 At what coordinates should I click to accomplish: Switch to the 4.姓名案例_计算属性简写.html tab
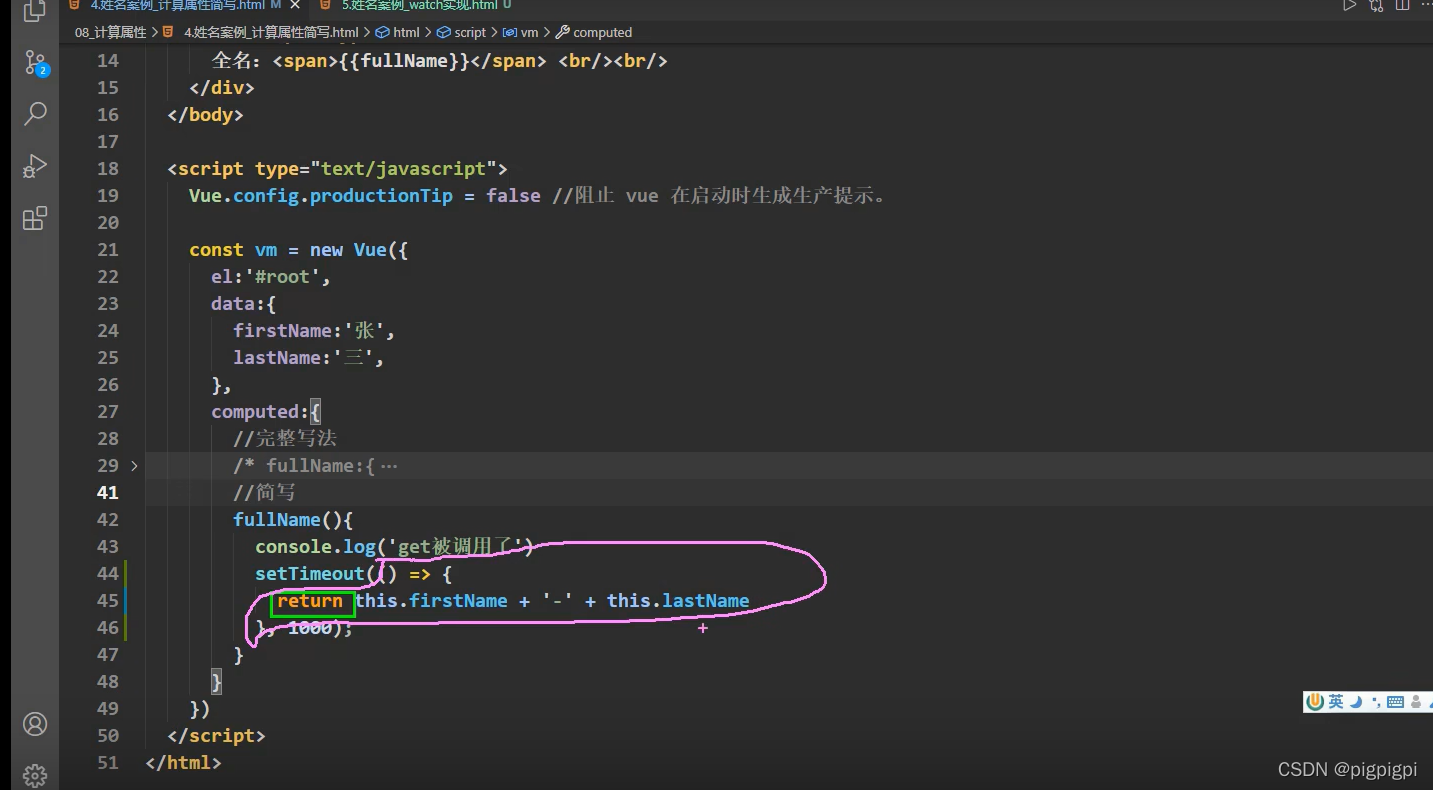coord(178,5)
